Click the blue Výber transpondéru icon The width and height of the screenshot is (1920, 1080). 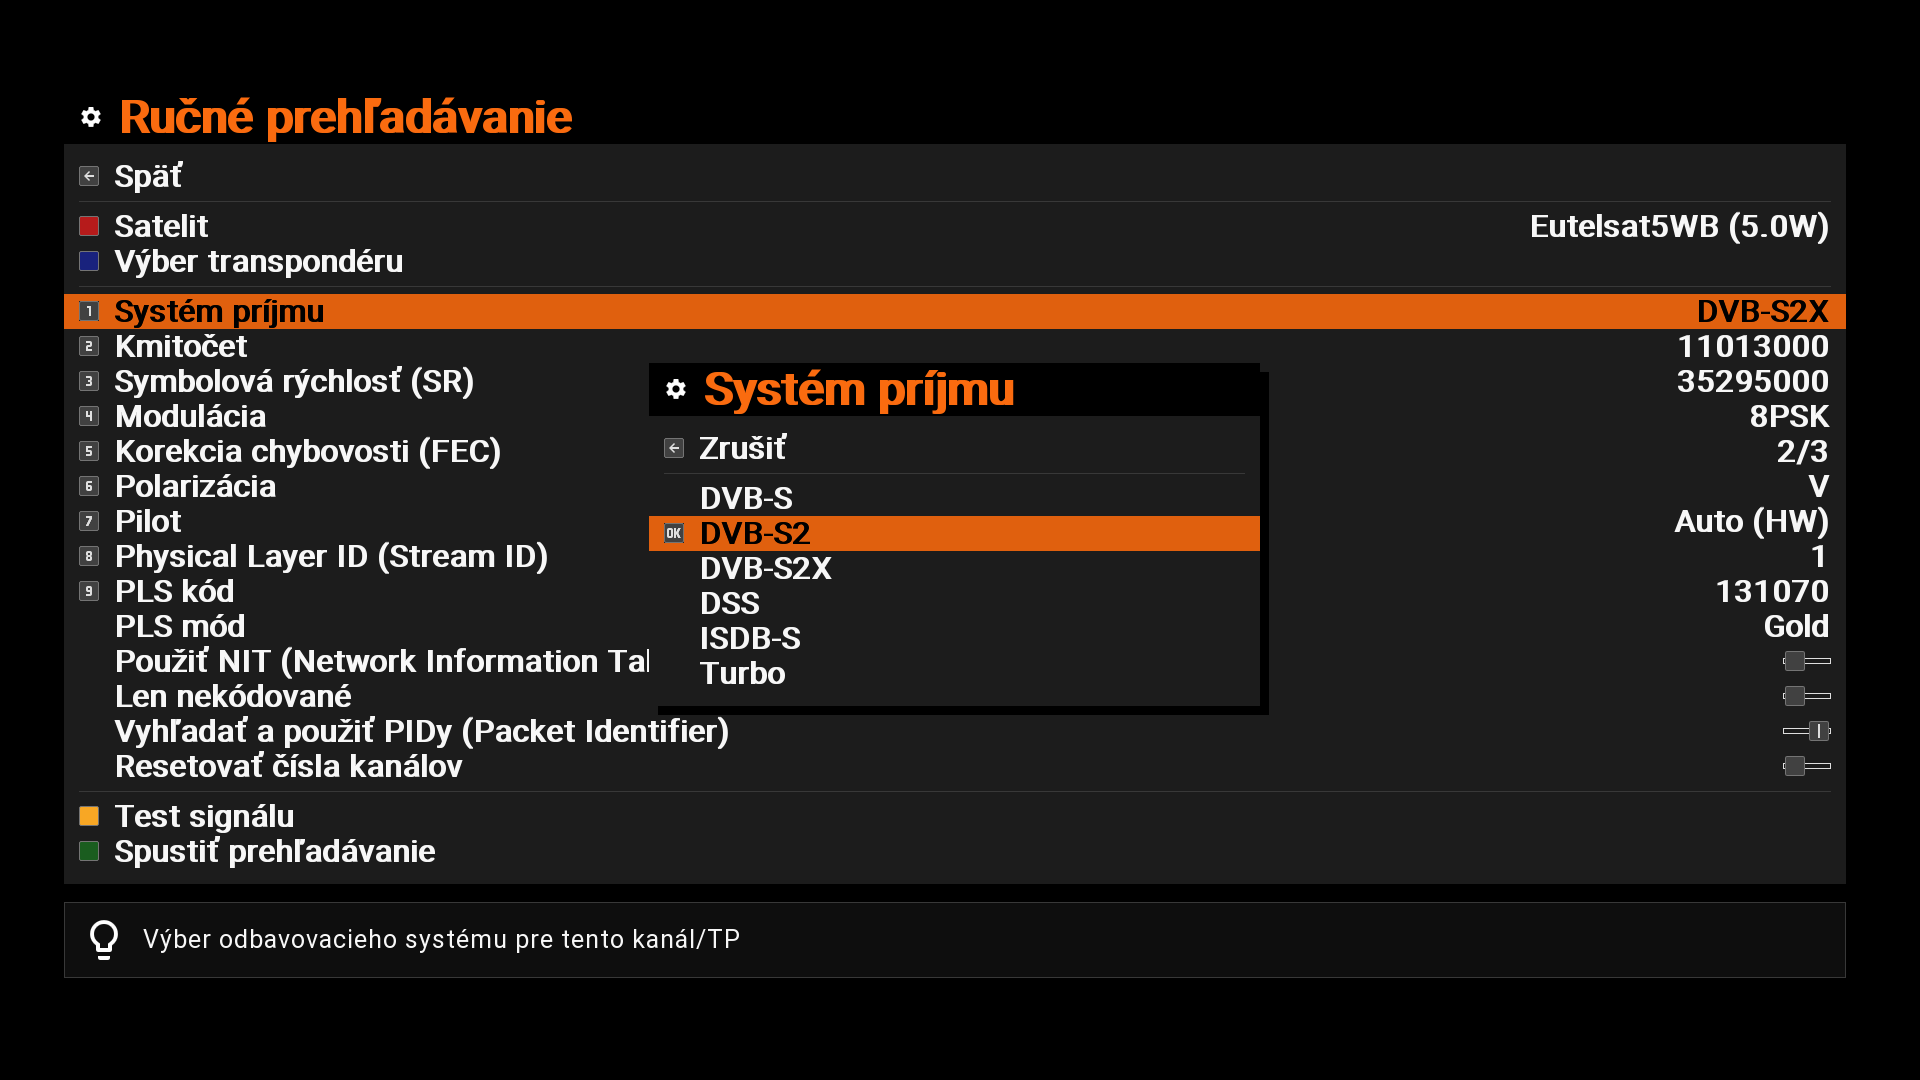tap(89, 262)
